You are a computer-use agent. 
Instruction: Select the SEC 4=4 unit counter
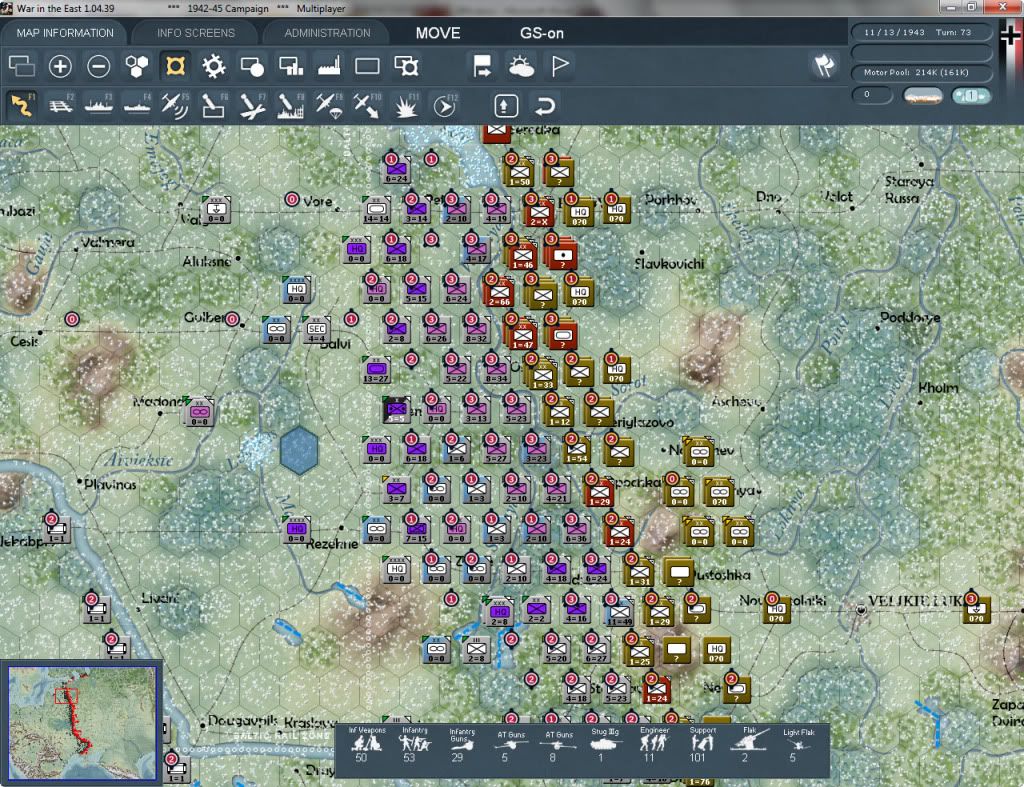point(317,330)
